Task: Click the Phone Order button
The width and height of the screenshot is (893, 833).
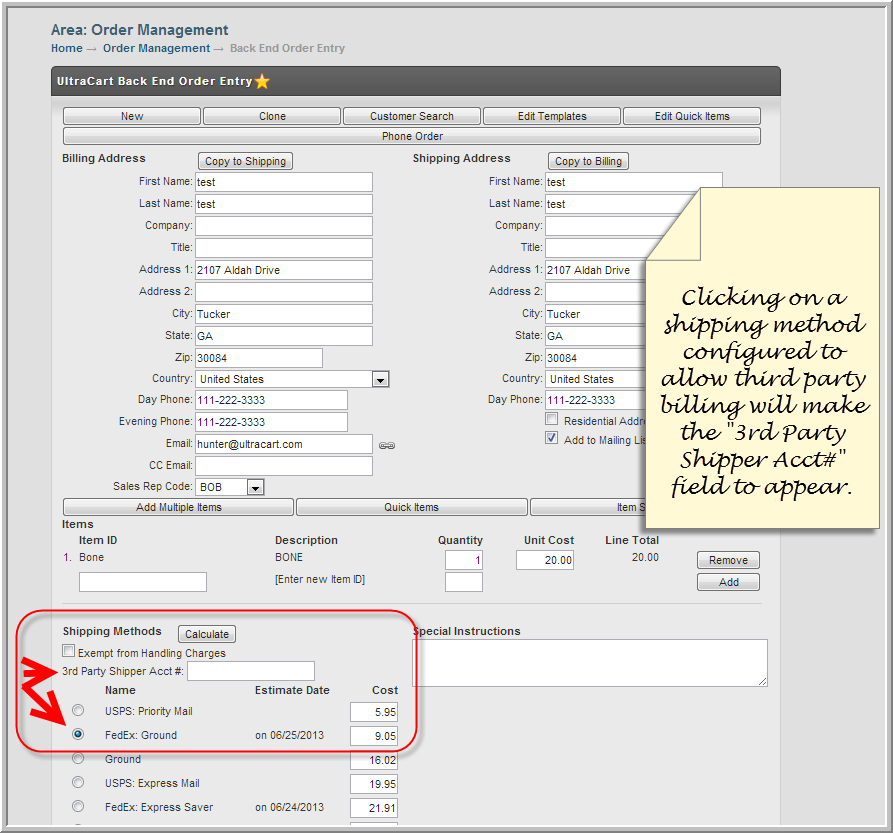Action: (412, 136)
